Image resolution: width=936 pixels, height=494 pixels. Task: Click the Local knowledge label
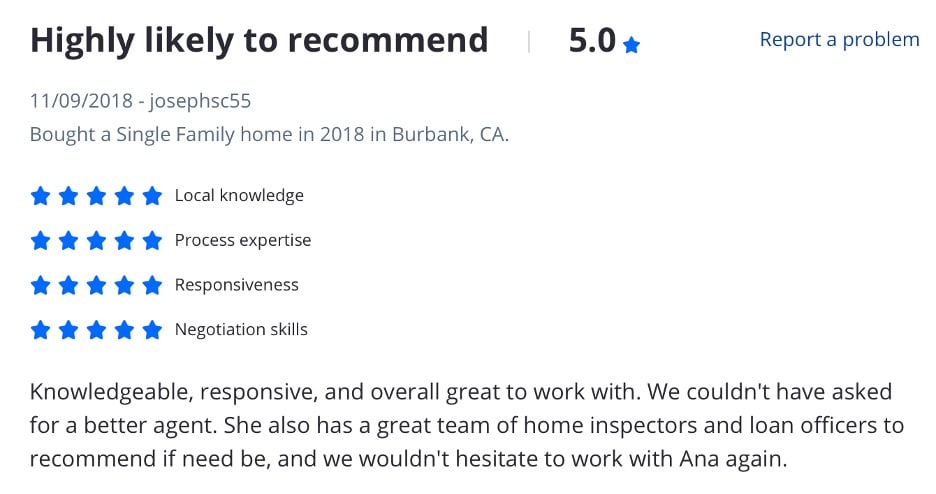click(239, 196)
